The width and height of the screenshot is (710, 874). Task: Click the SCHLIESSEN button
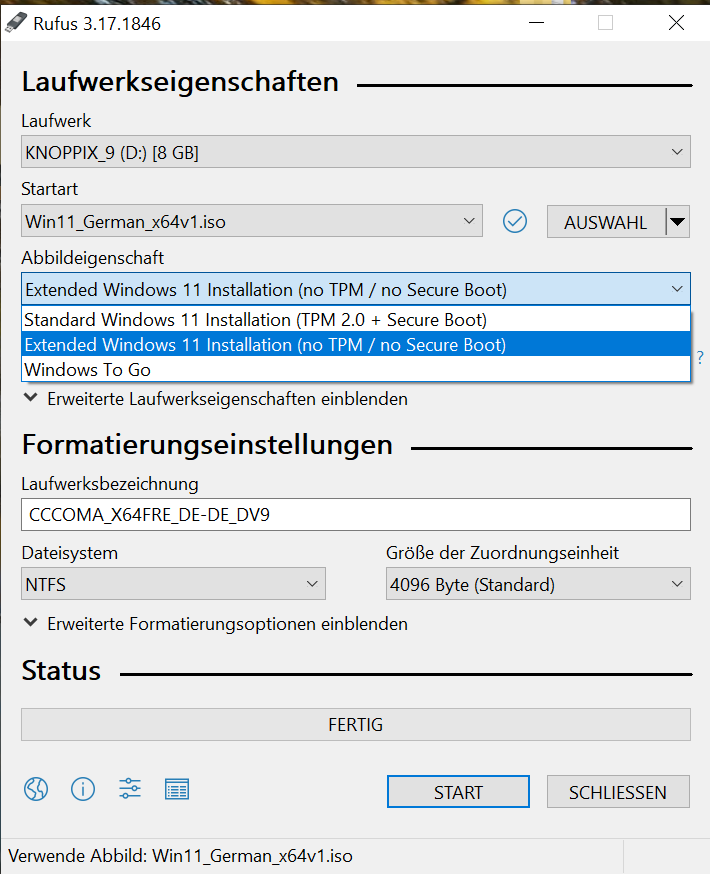pos(618,792)
